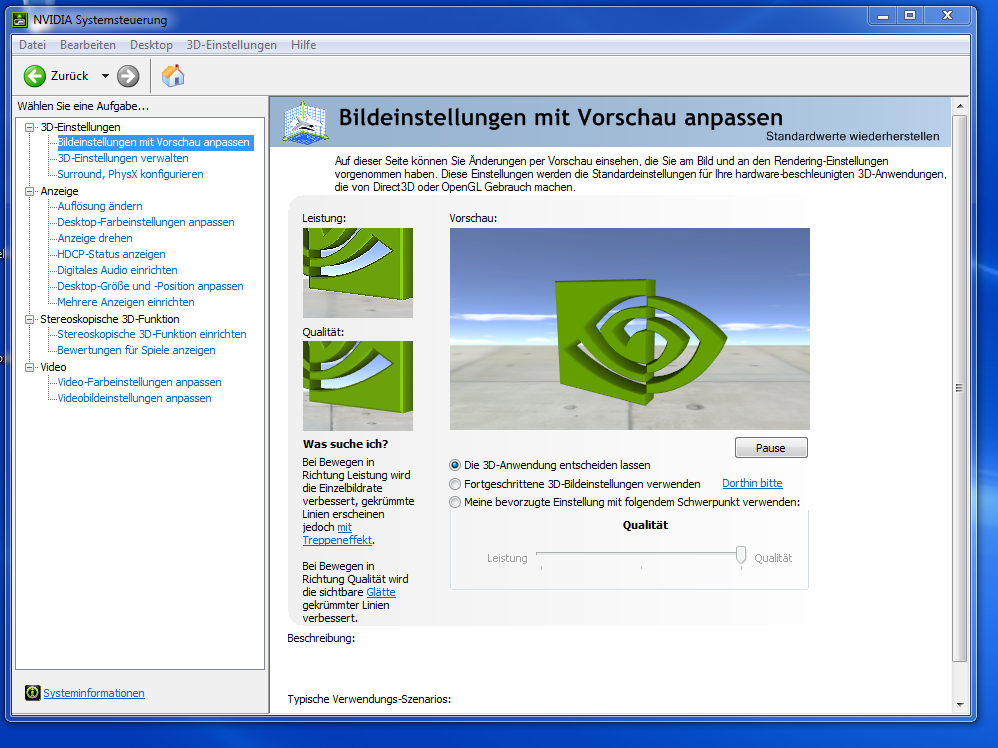The image size is (998, 748).
Task: Click the Stereoskopische 3D-Funktion category label
Action: click(x=109, y=319)
